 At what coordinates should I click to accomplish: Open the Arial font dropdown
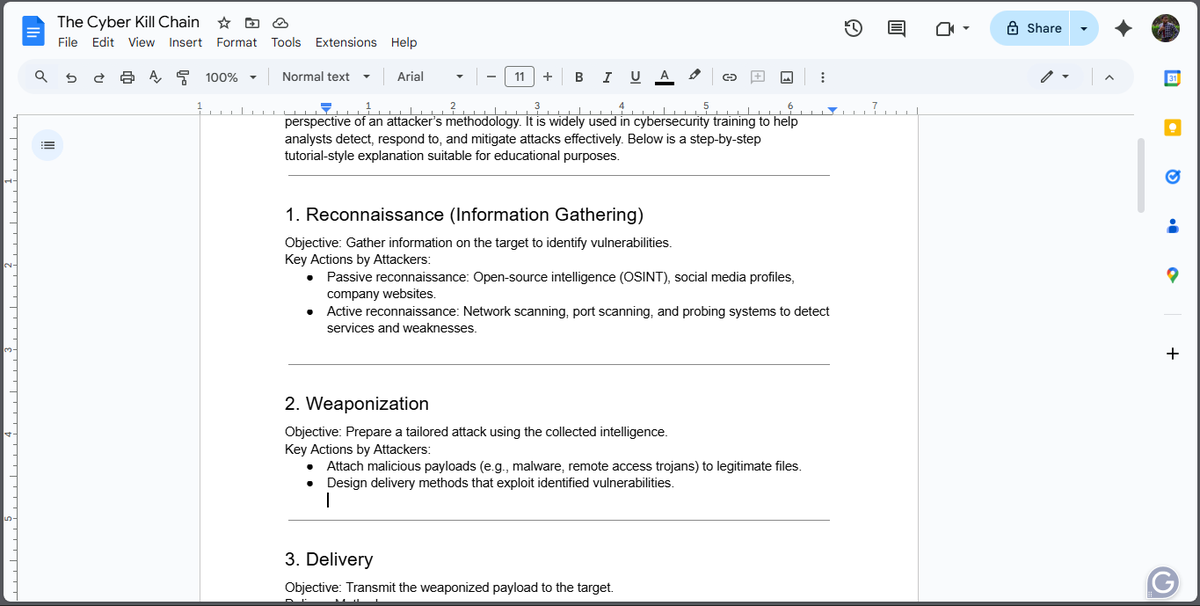point(430,77)
